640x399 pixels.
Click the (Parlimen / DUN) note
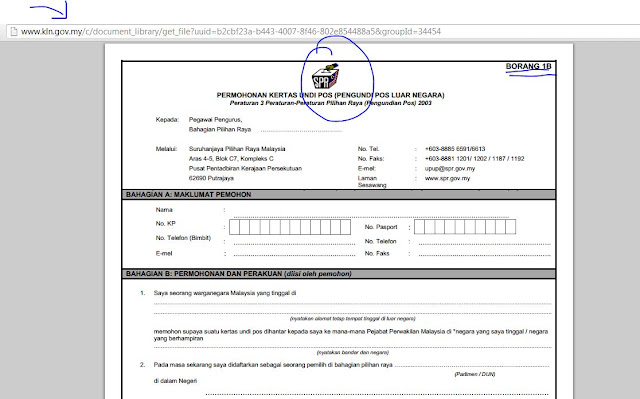475,374
